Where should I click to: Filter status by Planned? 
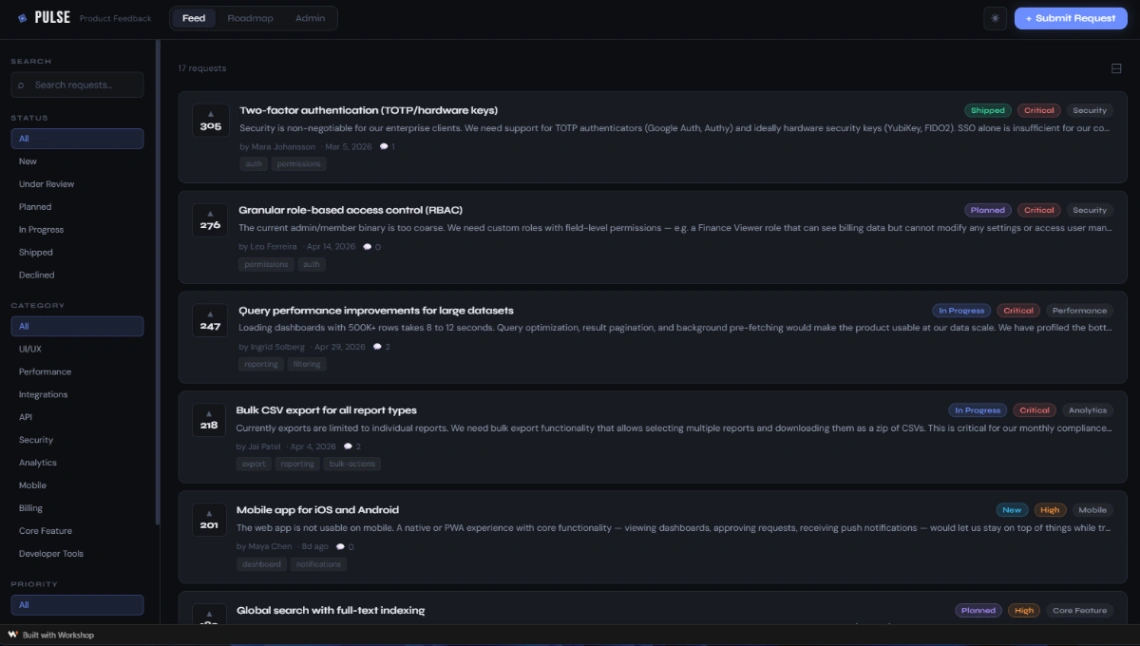[x=77, y=207]
